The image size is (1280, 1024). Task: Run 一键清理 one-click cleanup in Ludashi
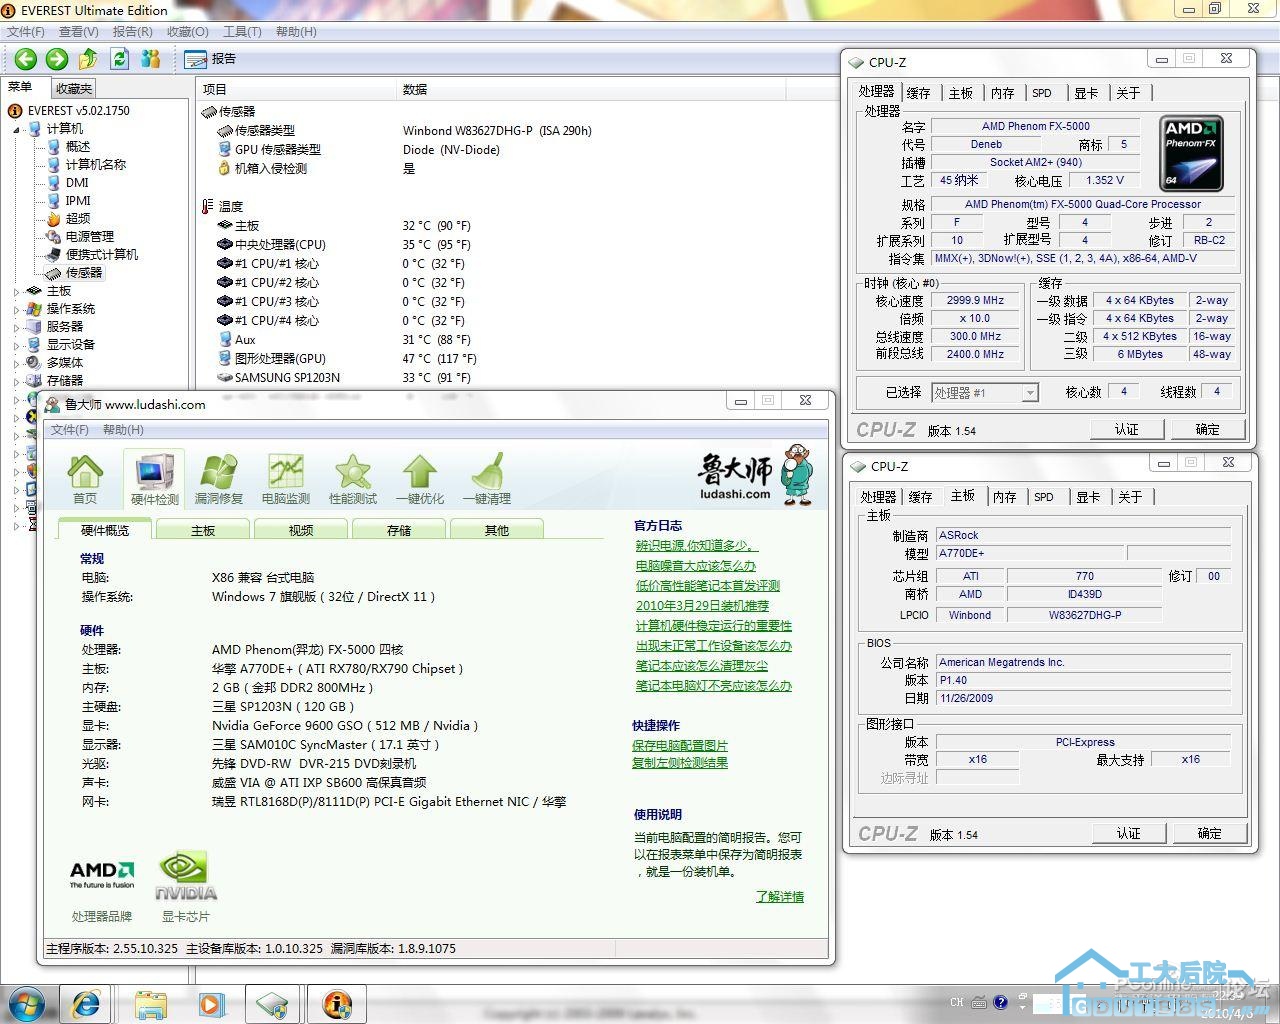(487, 479)
